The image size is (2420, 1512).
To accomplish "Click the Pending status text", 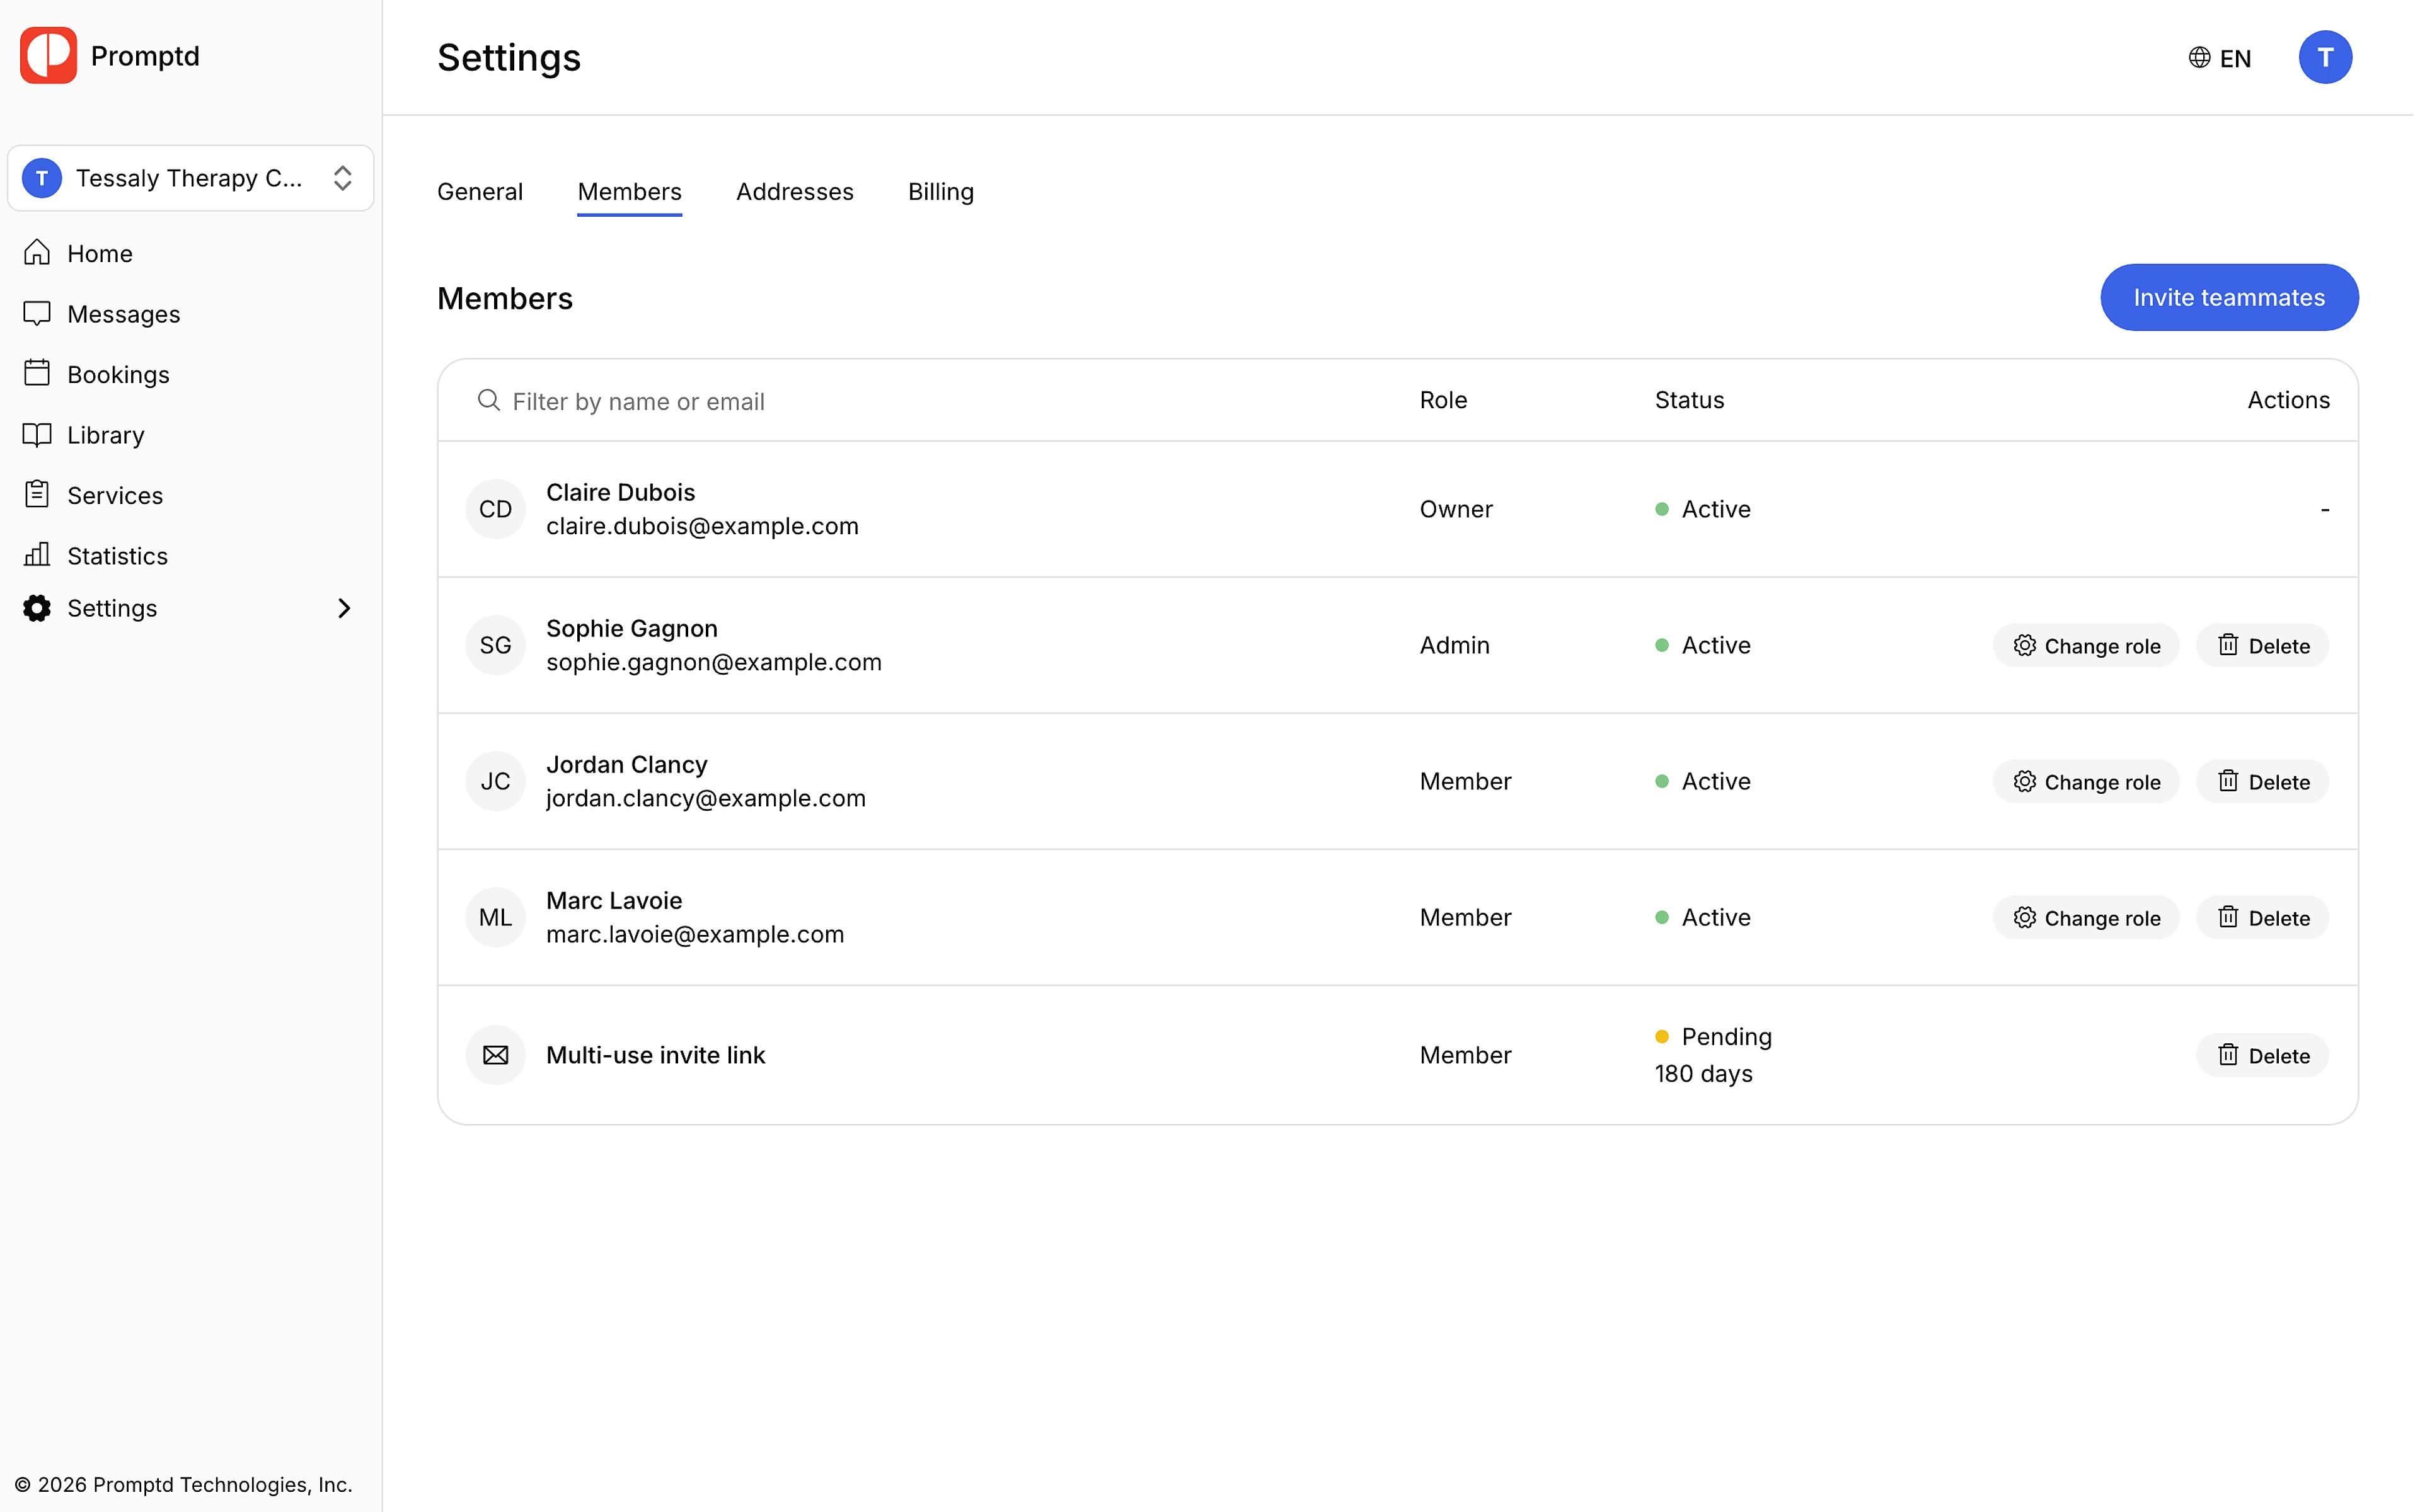I will click(x=1726, y=1037).
